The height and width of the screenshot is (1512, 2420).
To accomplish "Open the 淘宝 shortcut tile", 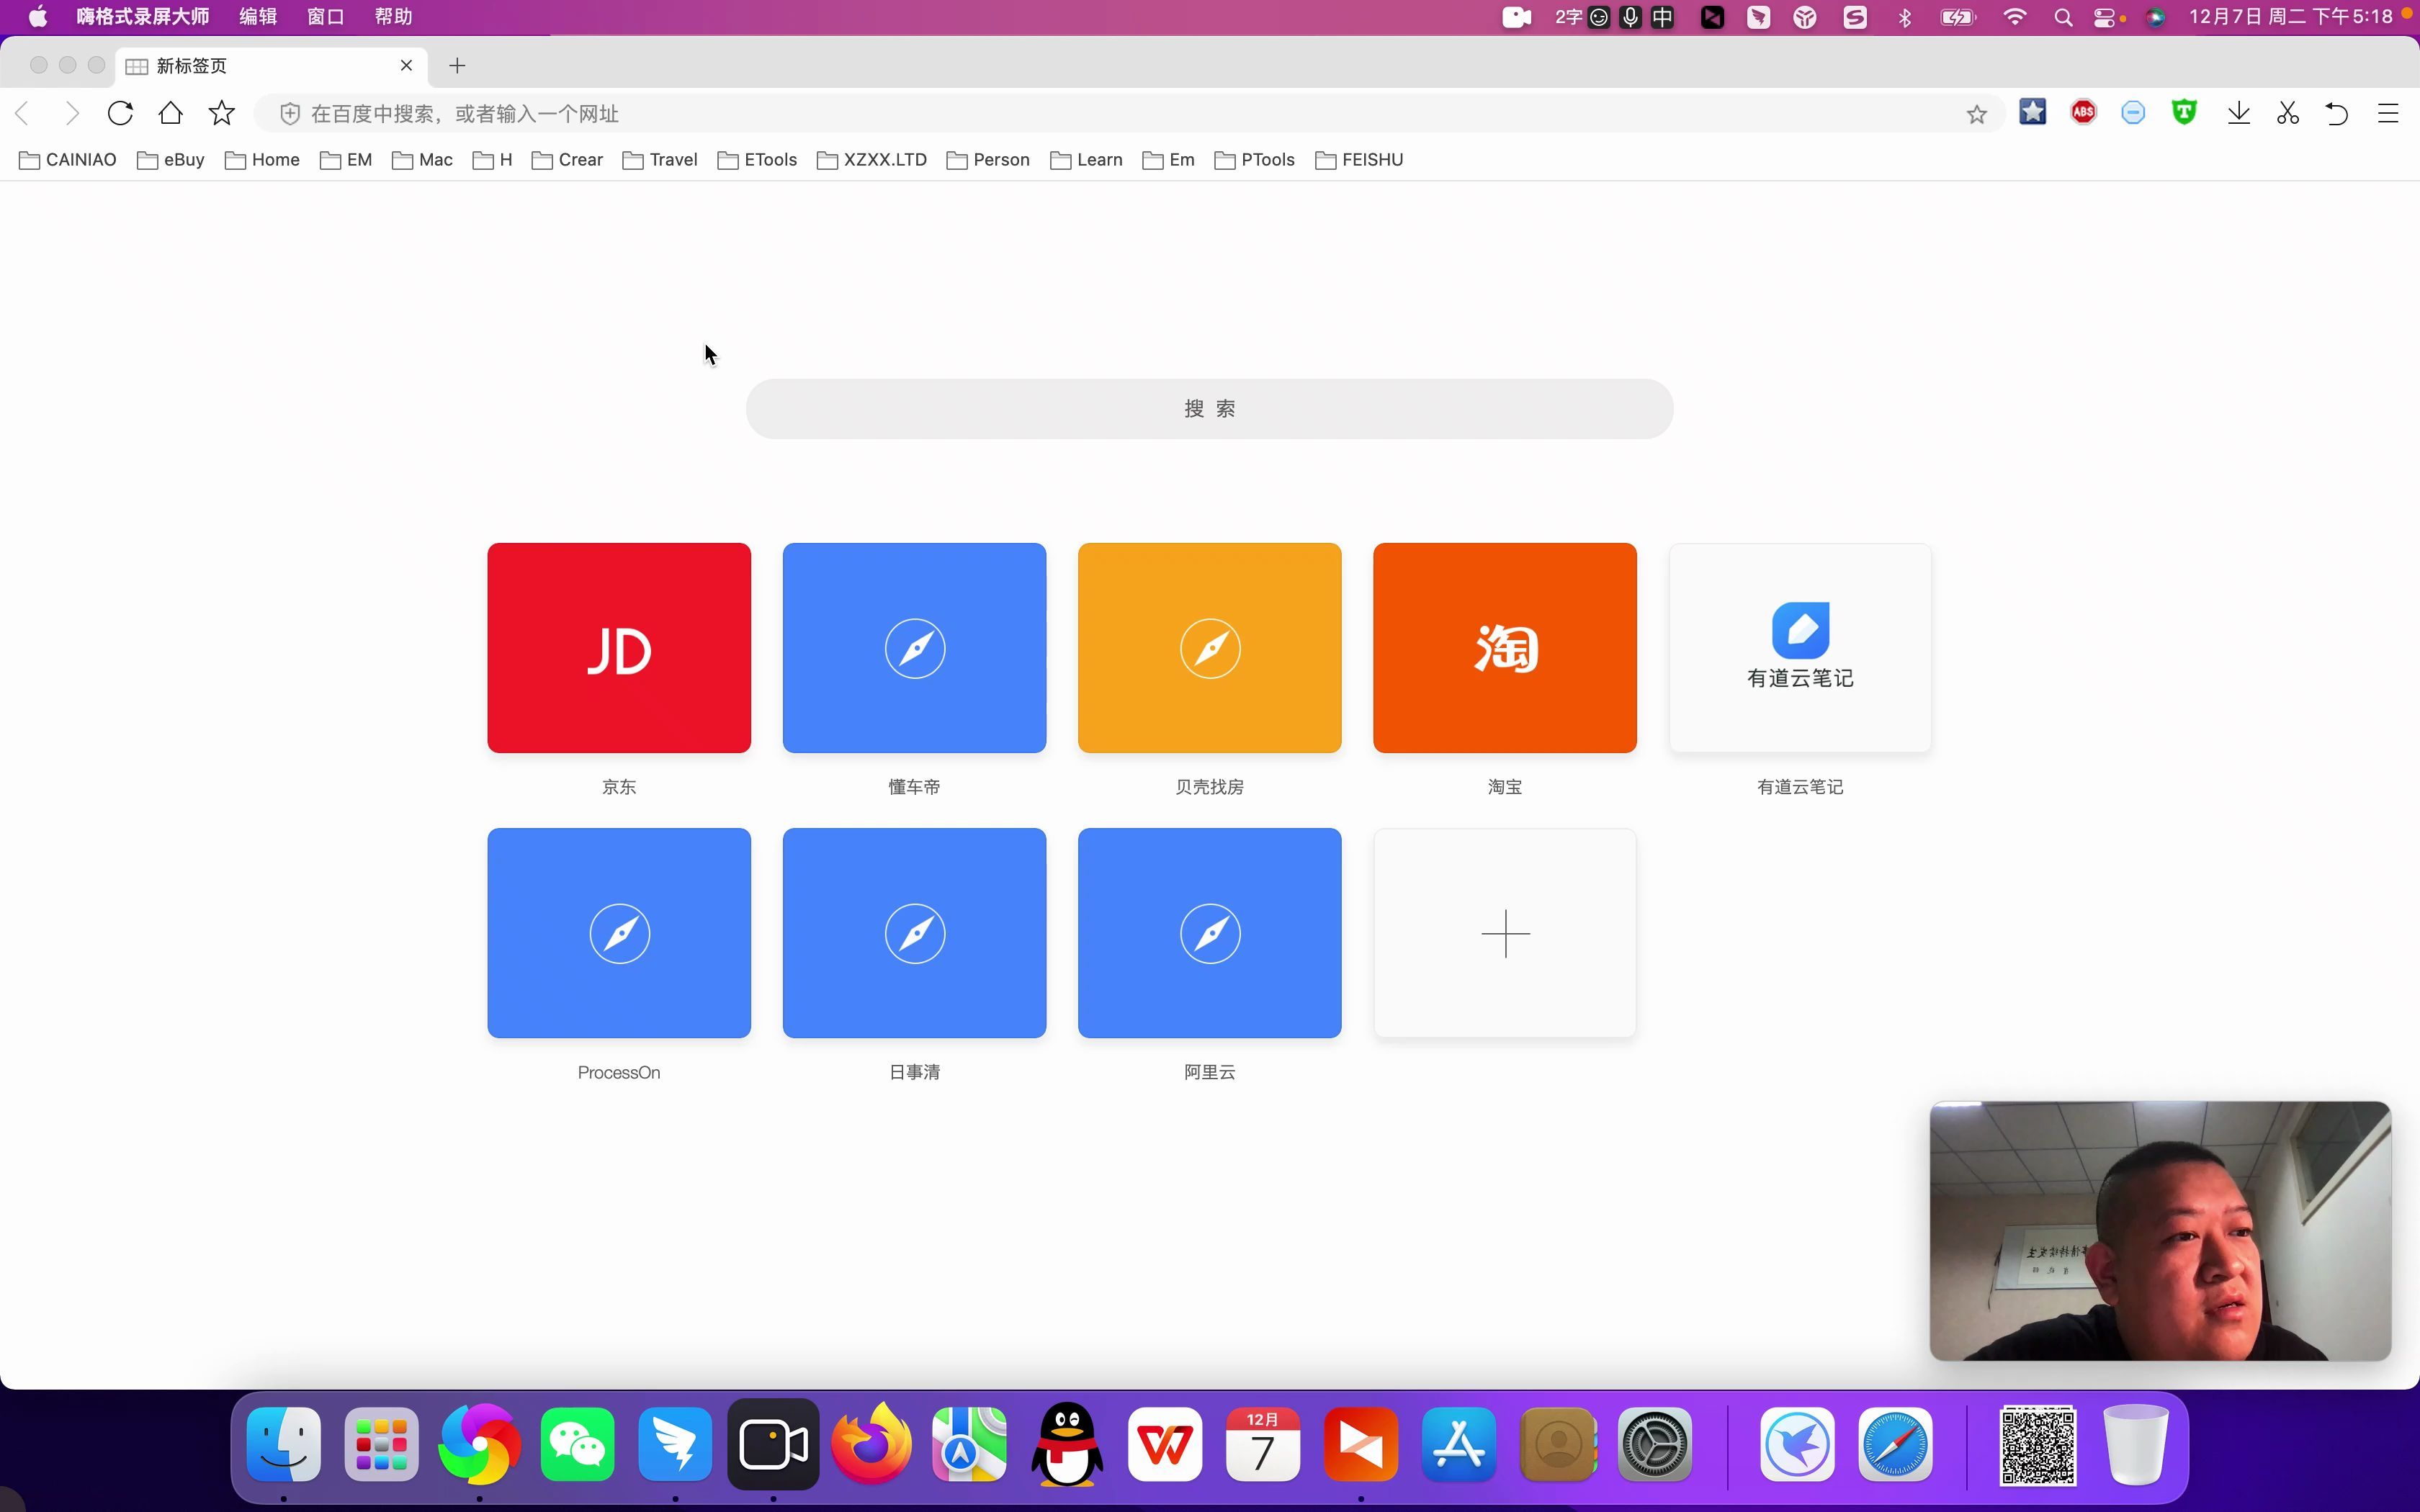I will click(1504, 648).
